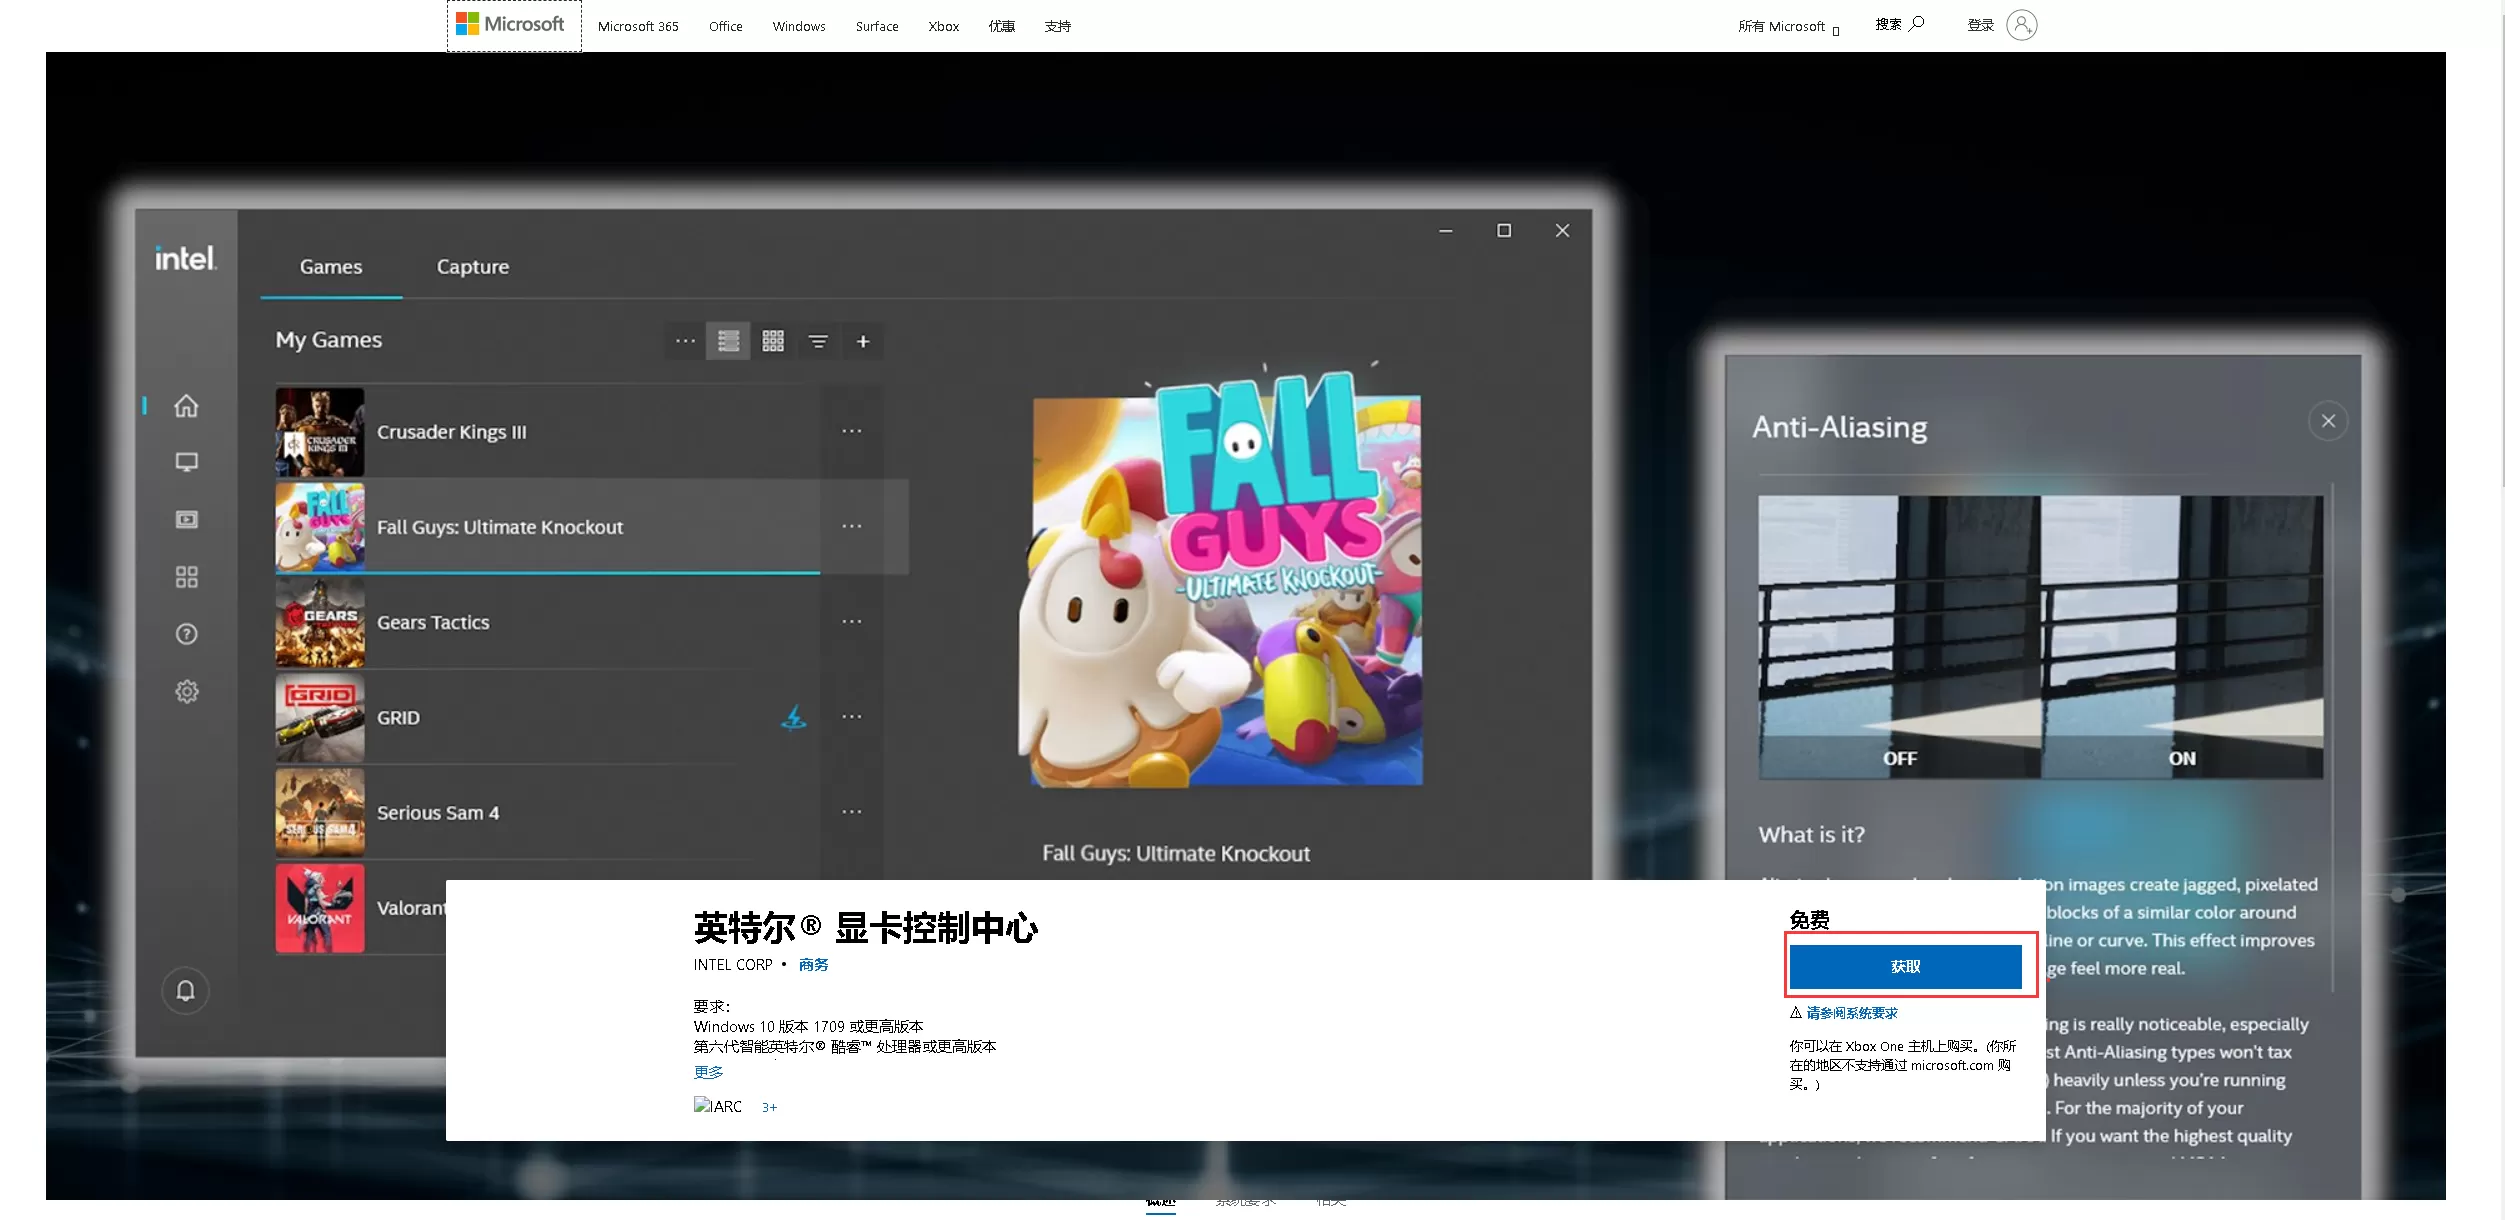Viewport: 2505px width, 1220px height.
Task: Expand the 所有 Microsoft dropdown
Action: pos(1788,27)
